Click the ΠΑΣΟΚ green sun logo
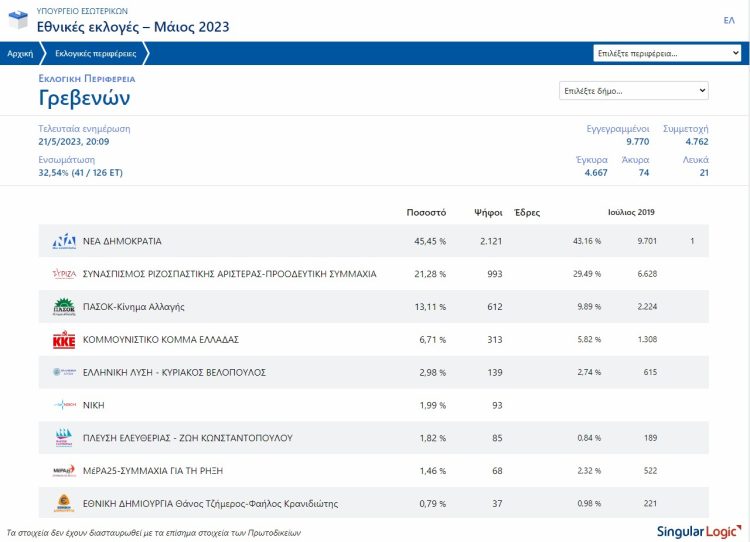The height and width of the screenshot is (542, 750). point(64,307)
